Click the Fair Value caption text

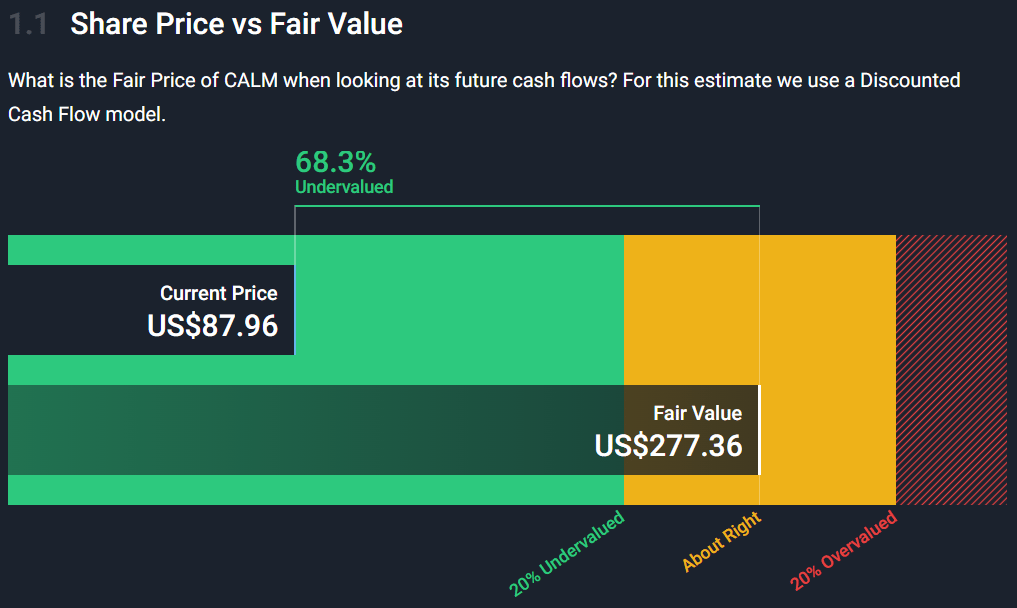697,413
